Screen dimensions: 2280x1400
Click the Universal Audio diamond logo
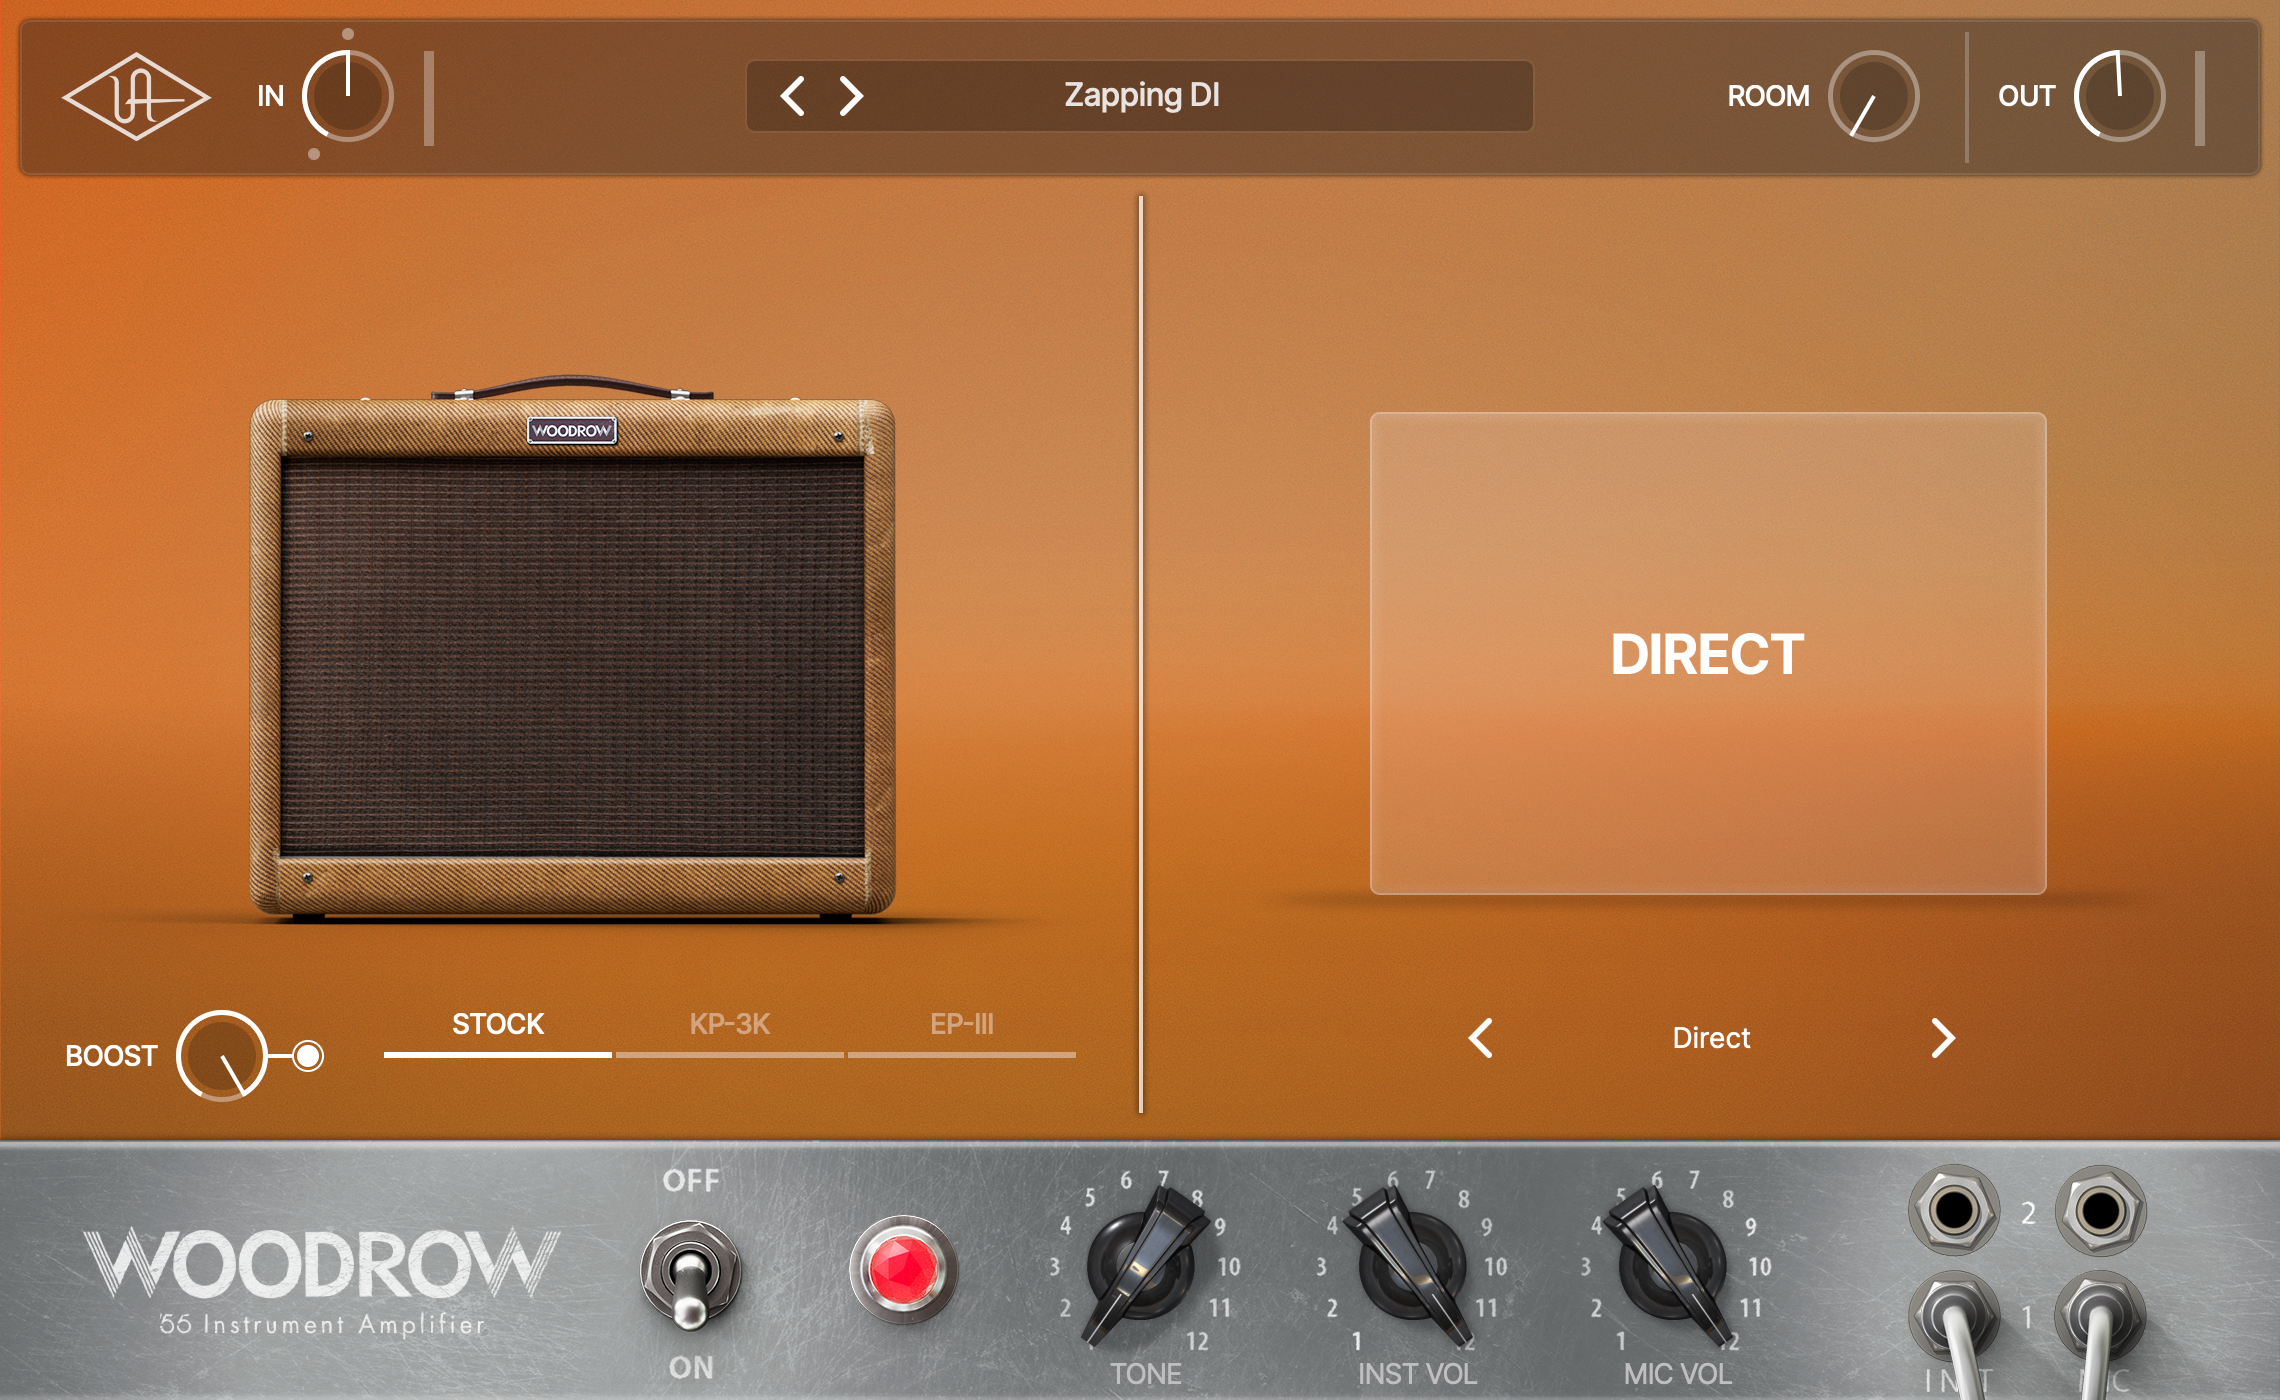pyautogui.click(x=135, y=95)
